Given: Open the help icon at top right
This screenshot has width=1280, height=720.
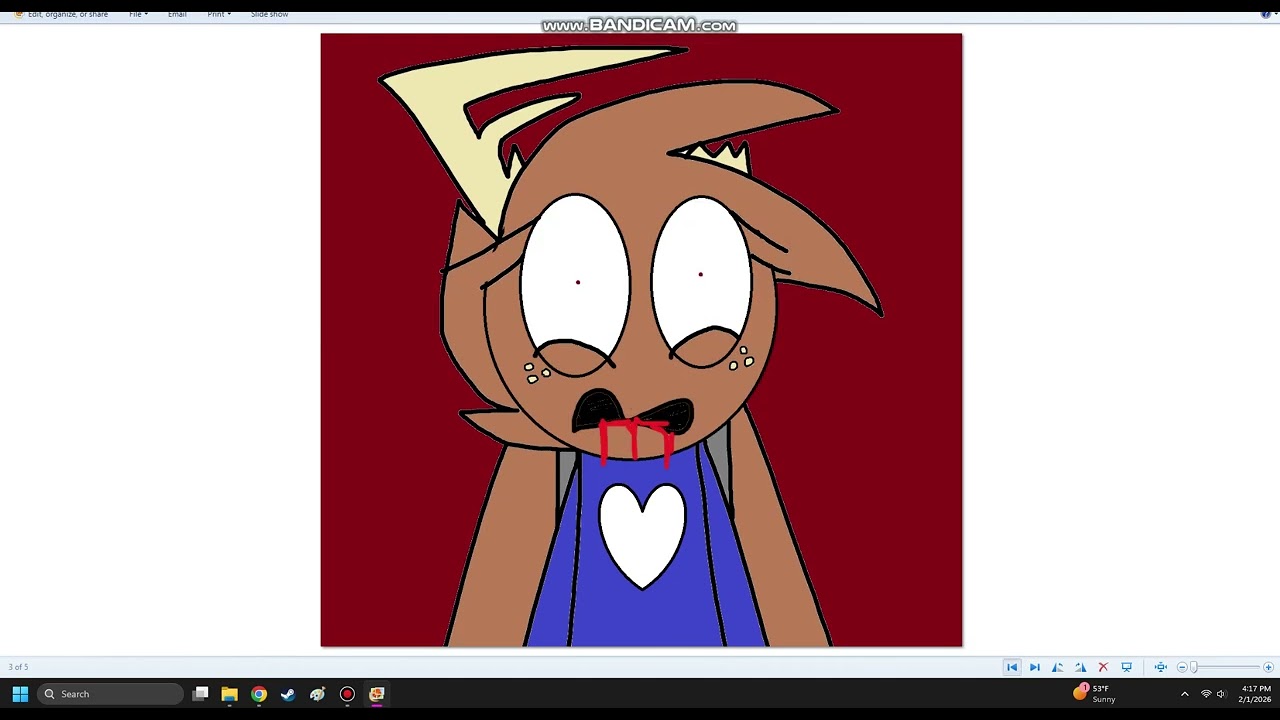Looking at the screenshot, I should [x=1266, y=14].
